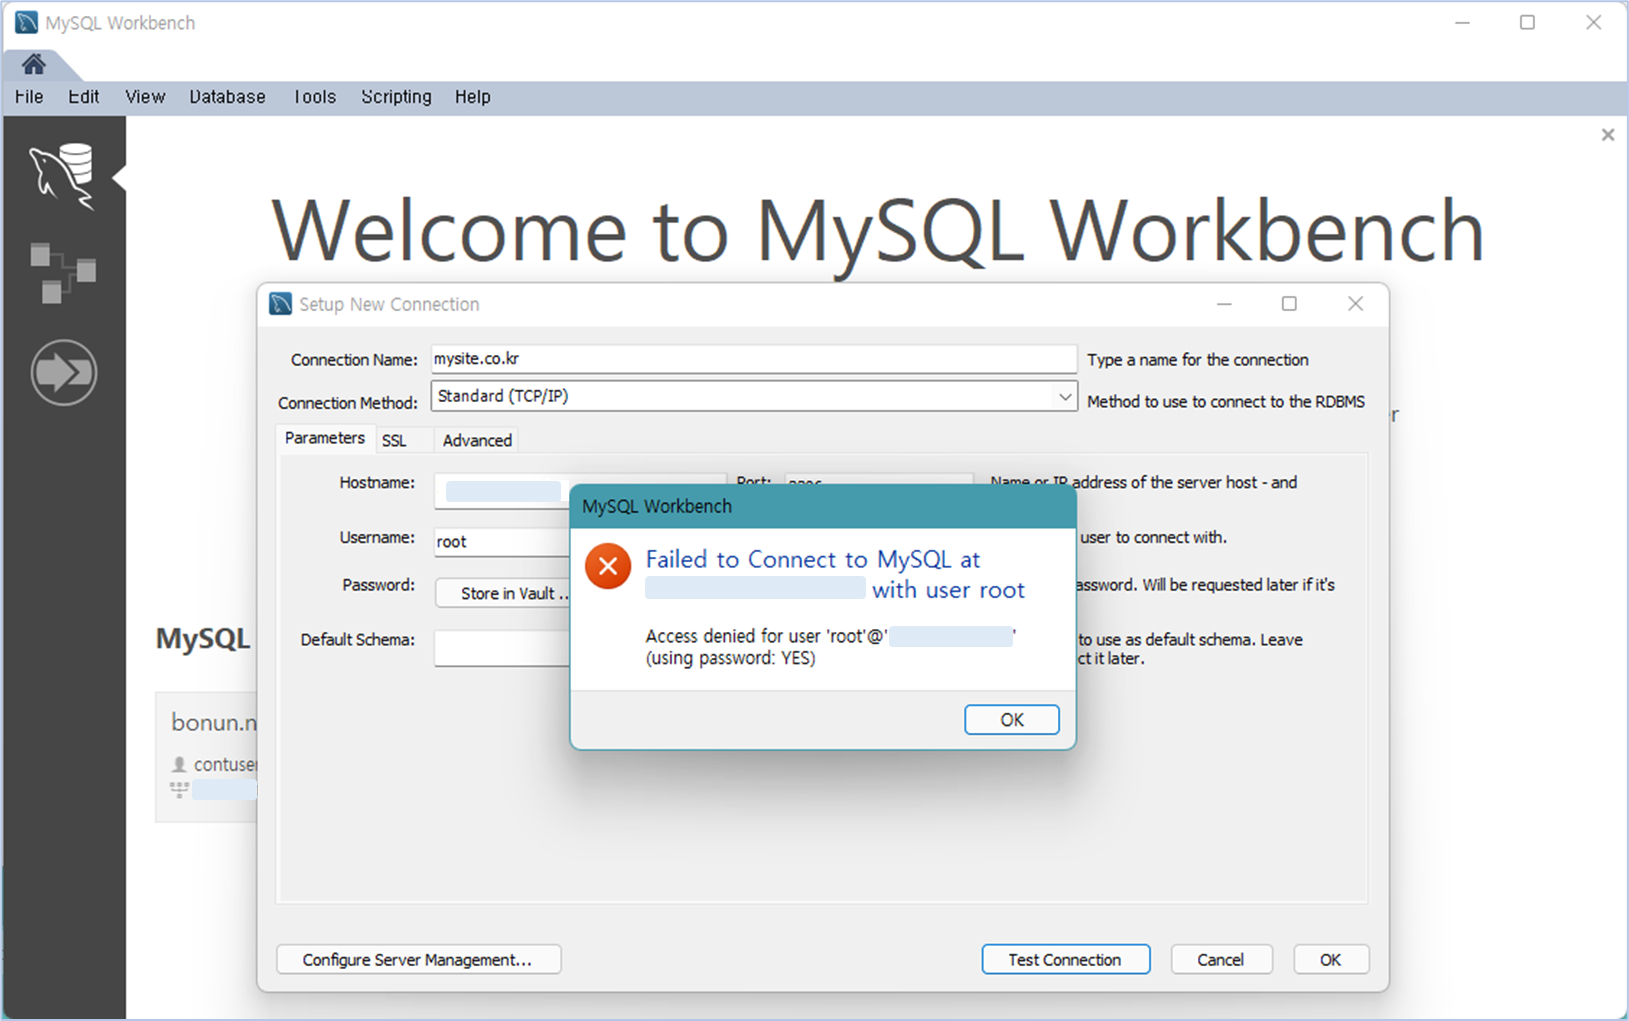Open the Data Modeling sidebar icon
This screenshot has height=1021, width=1629.
tap(62, 272)
